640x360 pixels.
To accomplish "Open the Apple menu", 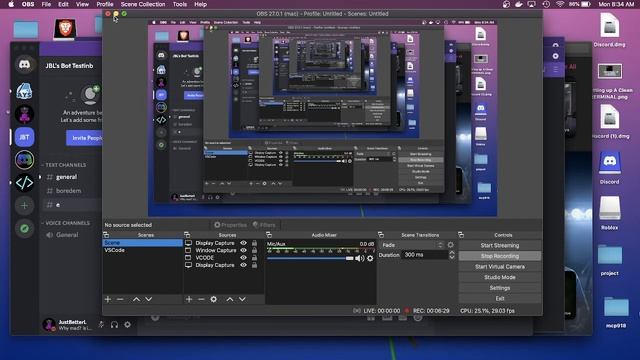I will [x=11, y=4].
